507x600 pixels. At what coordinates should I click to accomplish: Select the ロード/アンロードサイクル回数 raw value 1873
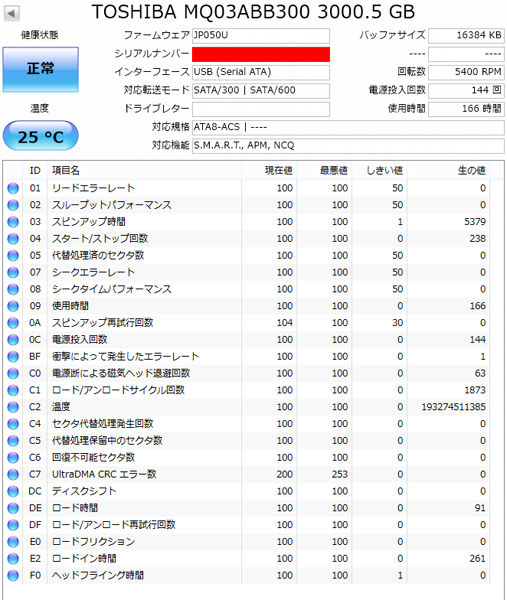coord(475,390)
